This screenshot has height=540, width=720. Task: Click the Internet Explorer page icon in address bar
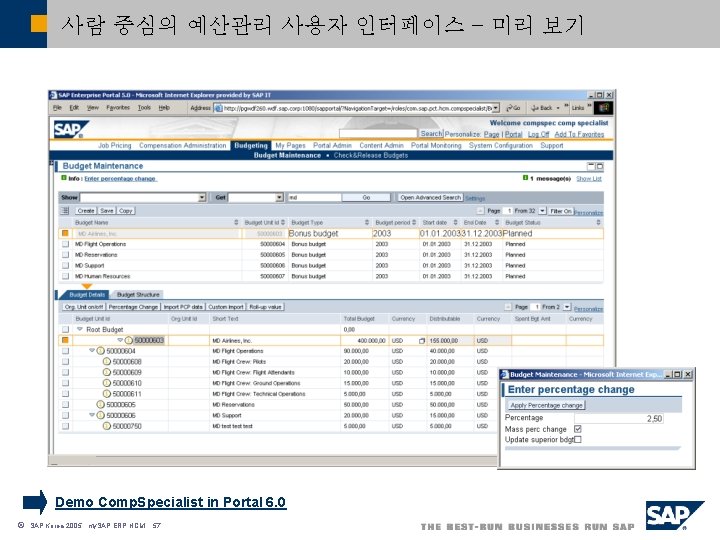click(219, 108)
